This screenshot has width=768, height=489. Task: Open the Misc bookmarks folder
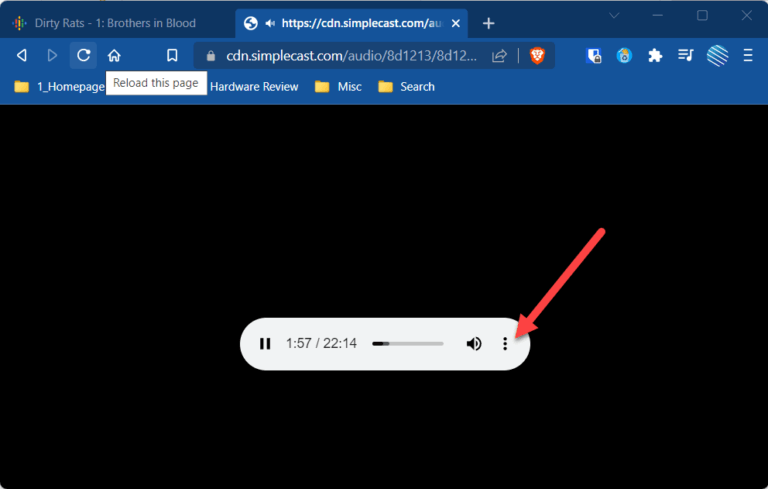[x=338, y=87]
